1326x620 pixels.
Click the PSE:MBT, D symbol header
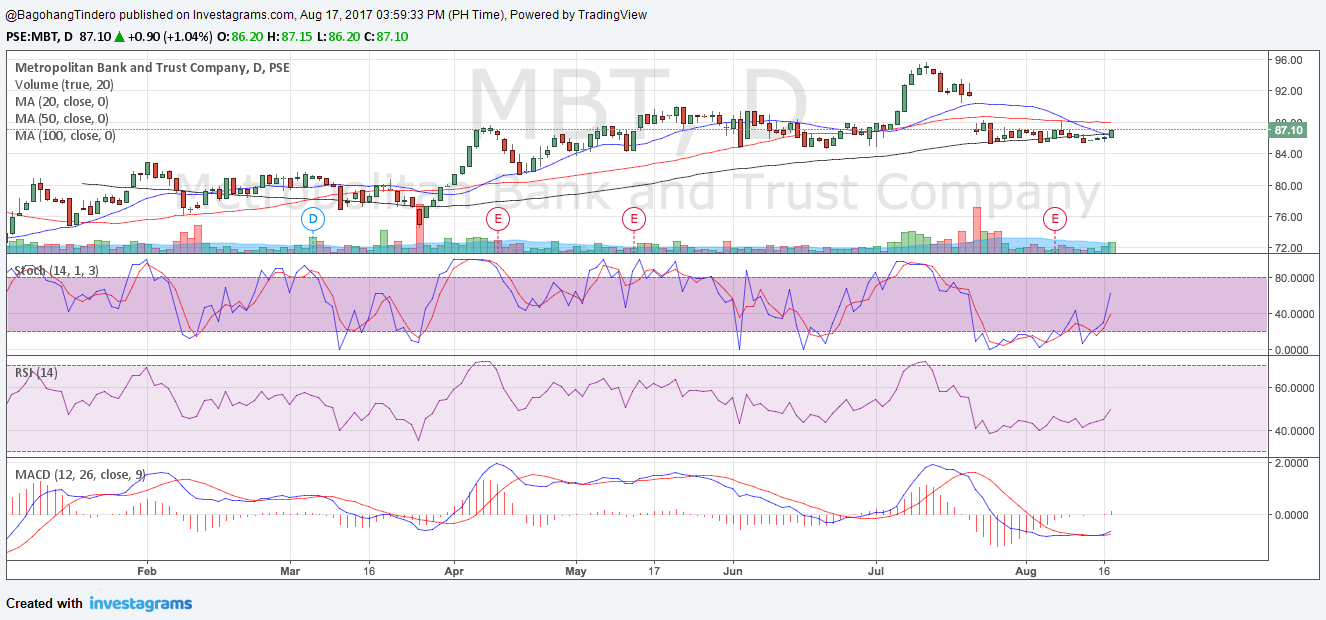(x=40, y=36)
